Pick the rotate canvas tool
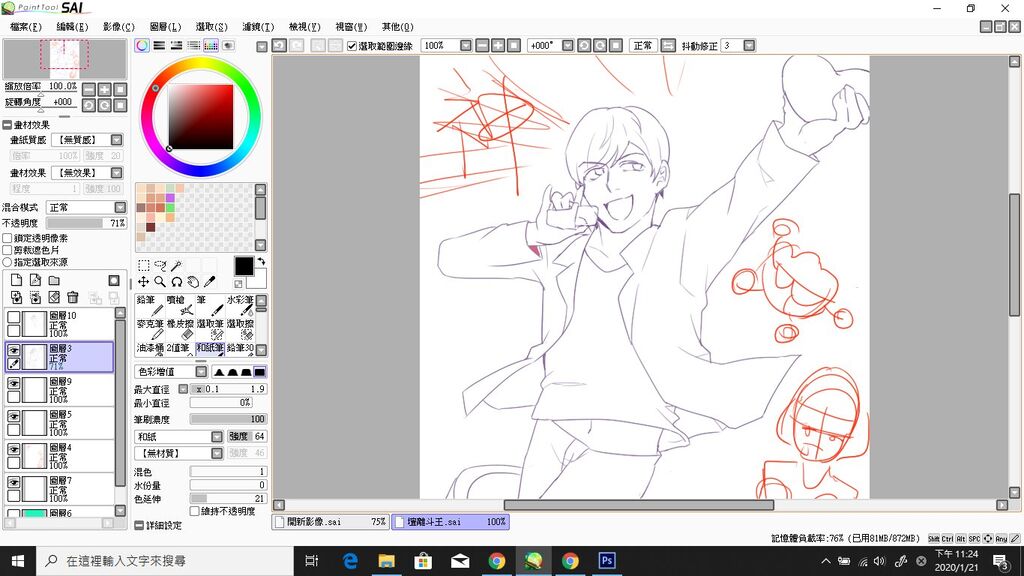Image resolution: width=1024 pixels, height=576 pixels. coord(176,281)
